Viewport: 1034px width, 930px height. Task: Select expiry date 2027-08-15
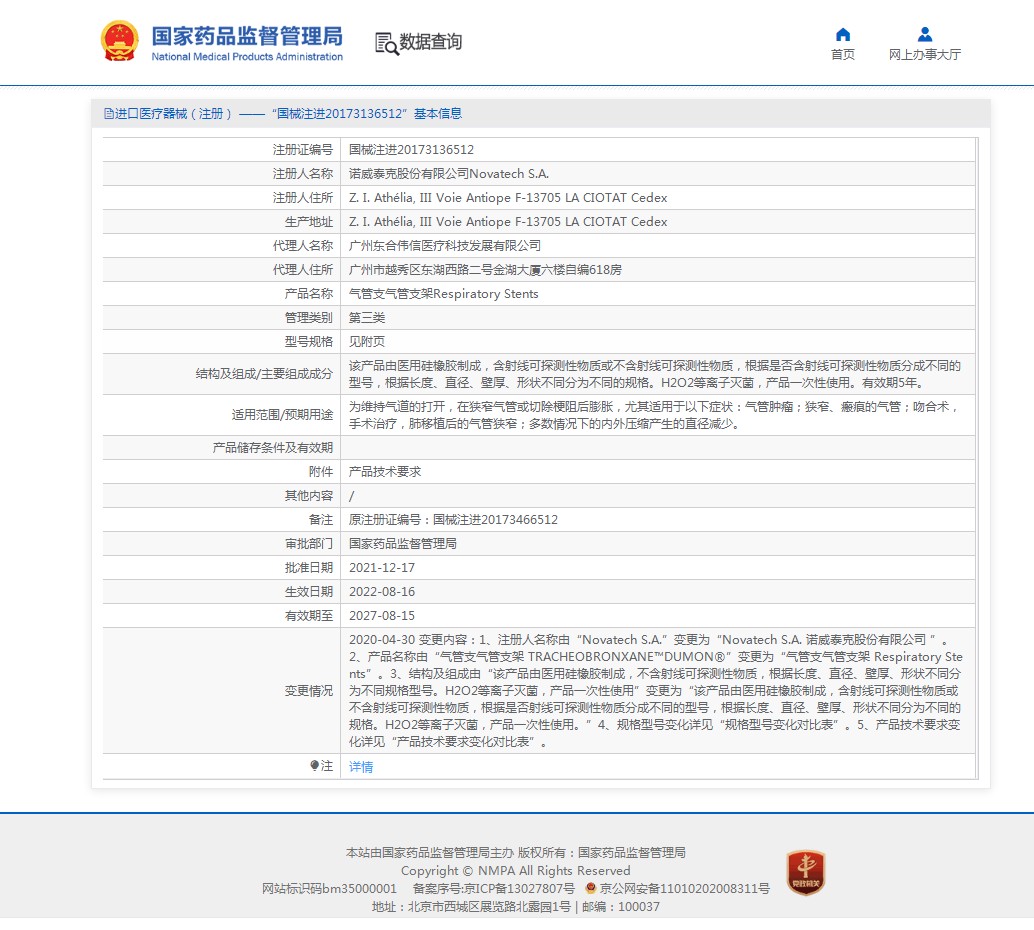pyautogui.click(x=382, y=615)
